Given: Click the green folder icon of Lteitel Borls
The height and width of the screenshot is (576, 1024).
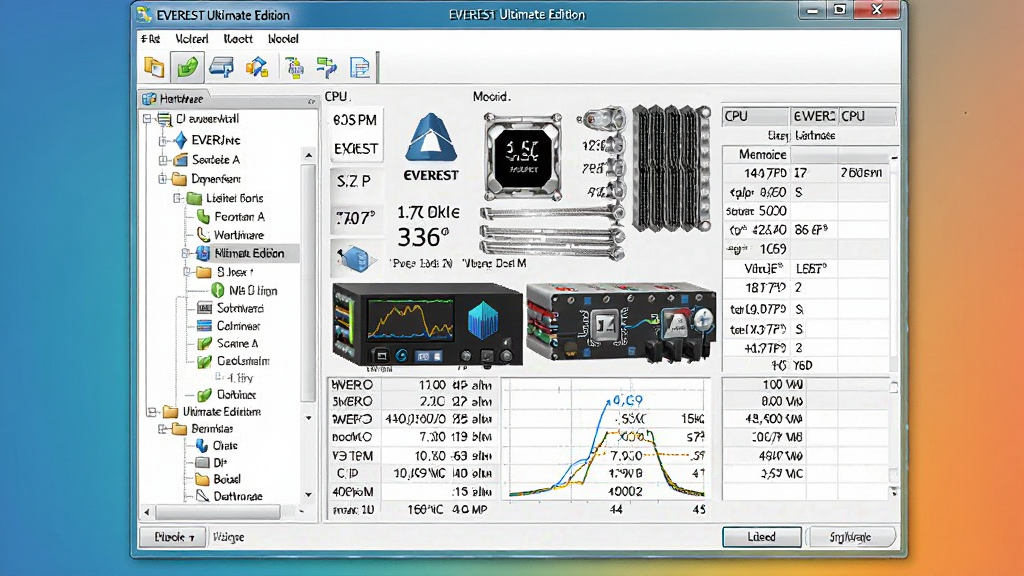Looking at the screenshot, I should click(194, 198).
